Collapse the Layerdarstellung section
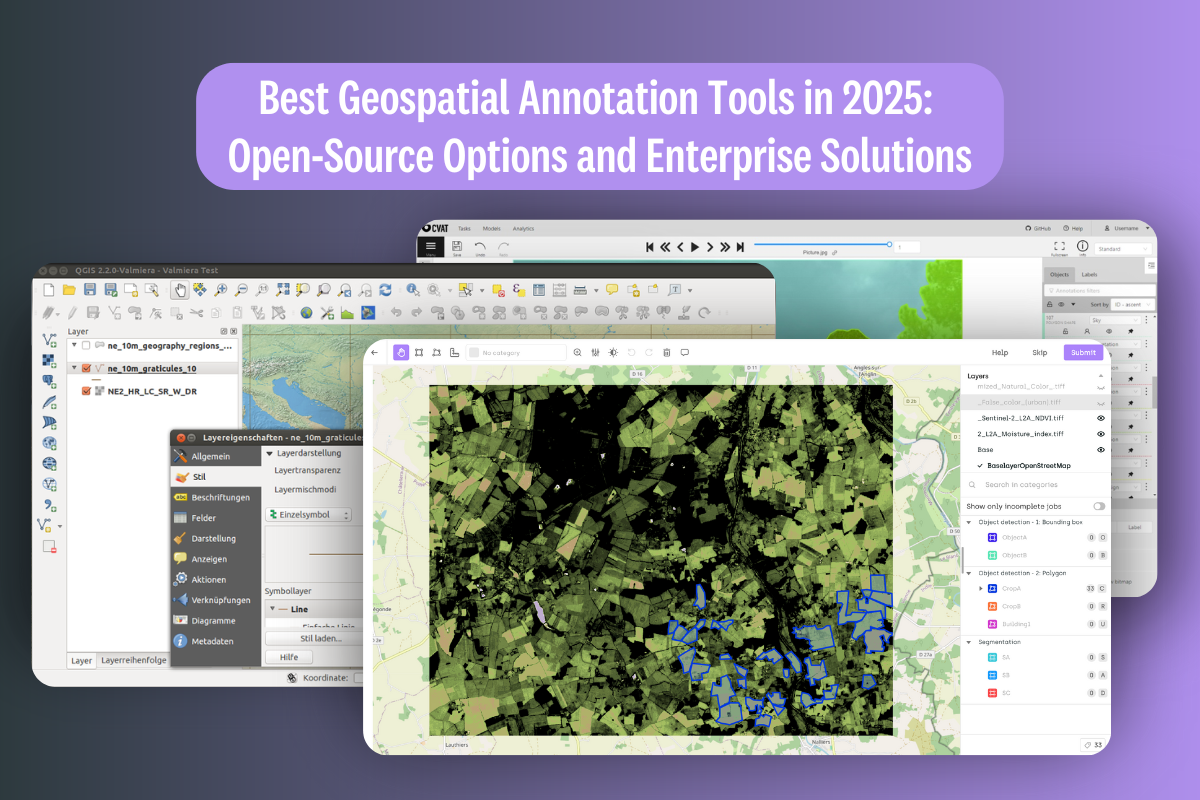 click(270, 453)
